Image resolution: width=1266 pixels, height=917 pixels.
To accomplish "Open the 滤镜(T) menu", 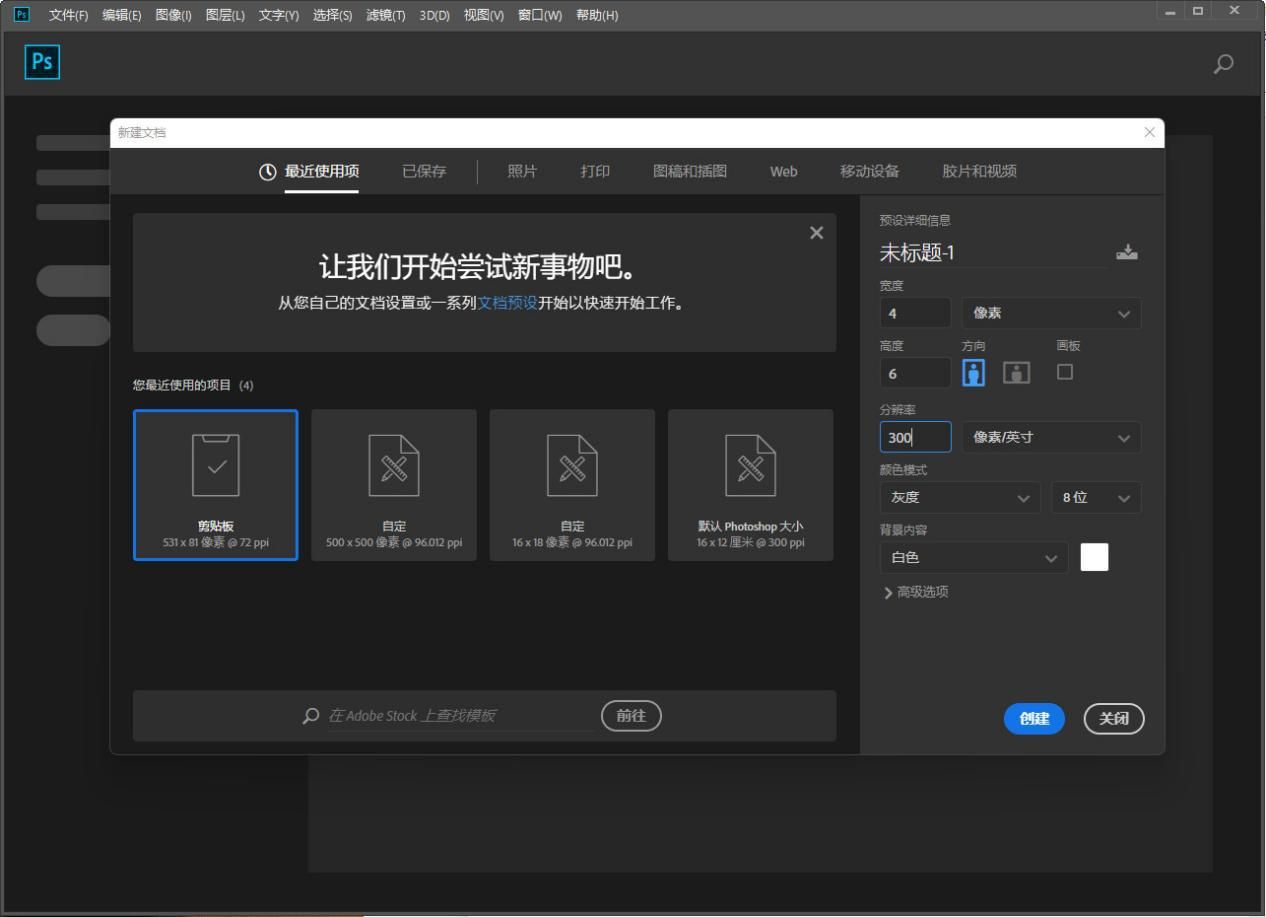I will click(x=386, y=15).
